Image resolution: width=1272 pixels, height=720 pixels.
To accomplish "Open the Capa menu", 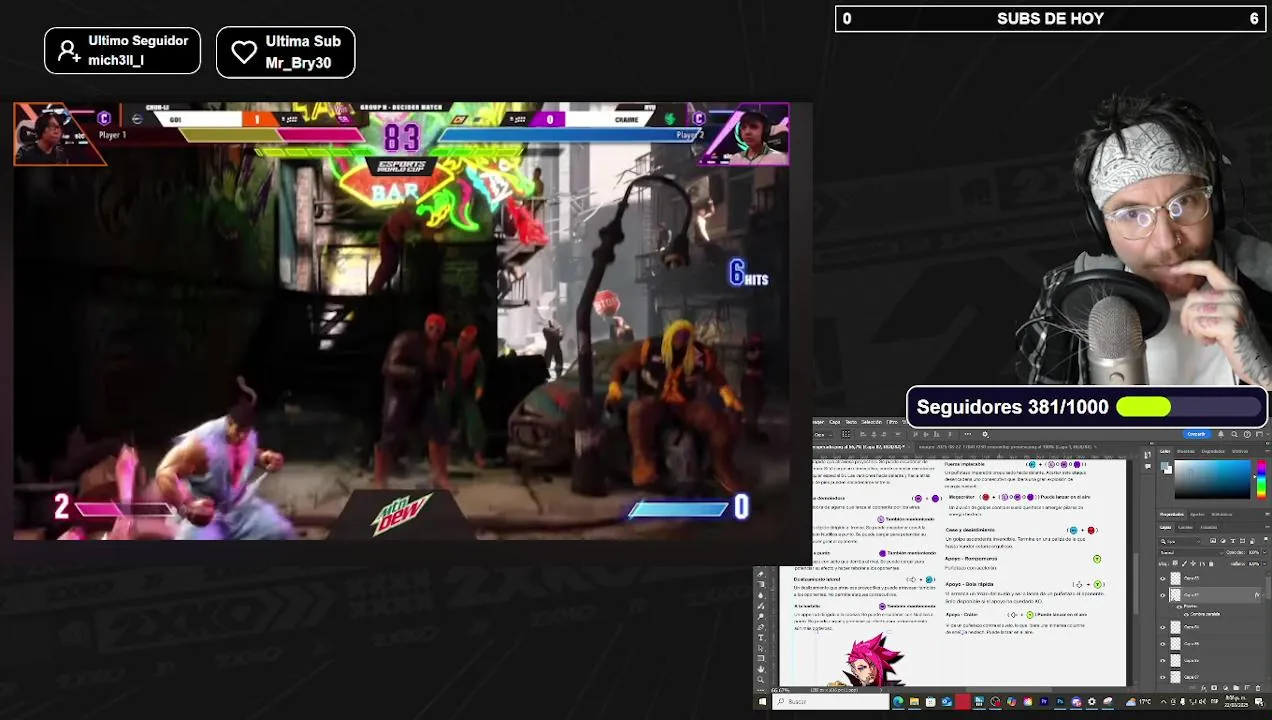I will click(835, 422).
